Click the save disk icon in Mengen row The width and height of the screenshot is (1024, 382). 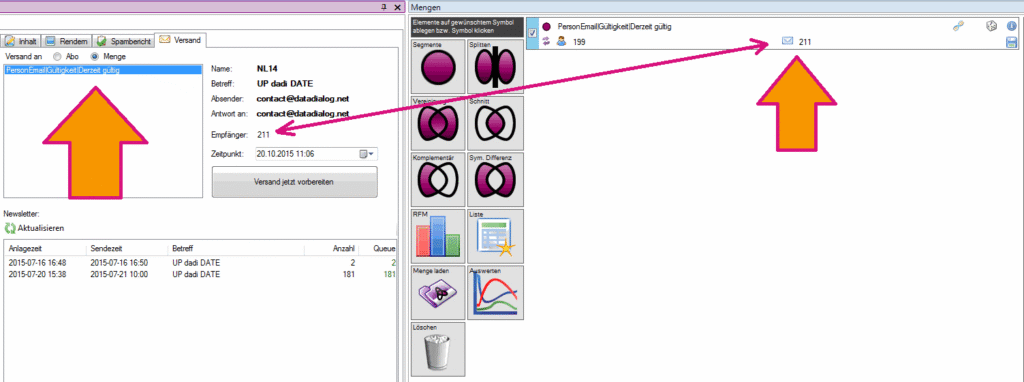click(x=1012, y=42)
